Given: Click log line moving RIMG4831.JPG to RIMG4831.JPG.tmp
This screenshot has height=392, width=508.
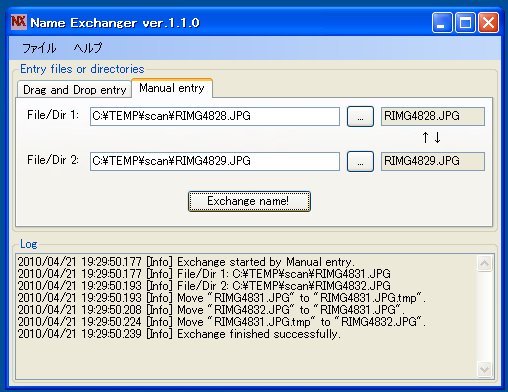Looking at the screenshot, I should point(222,298).
